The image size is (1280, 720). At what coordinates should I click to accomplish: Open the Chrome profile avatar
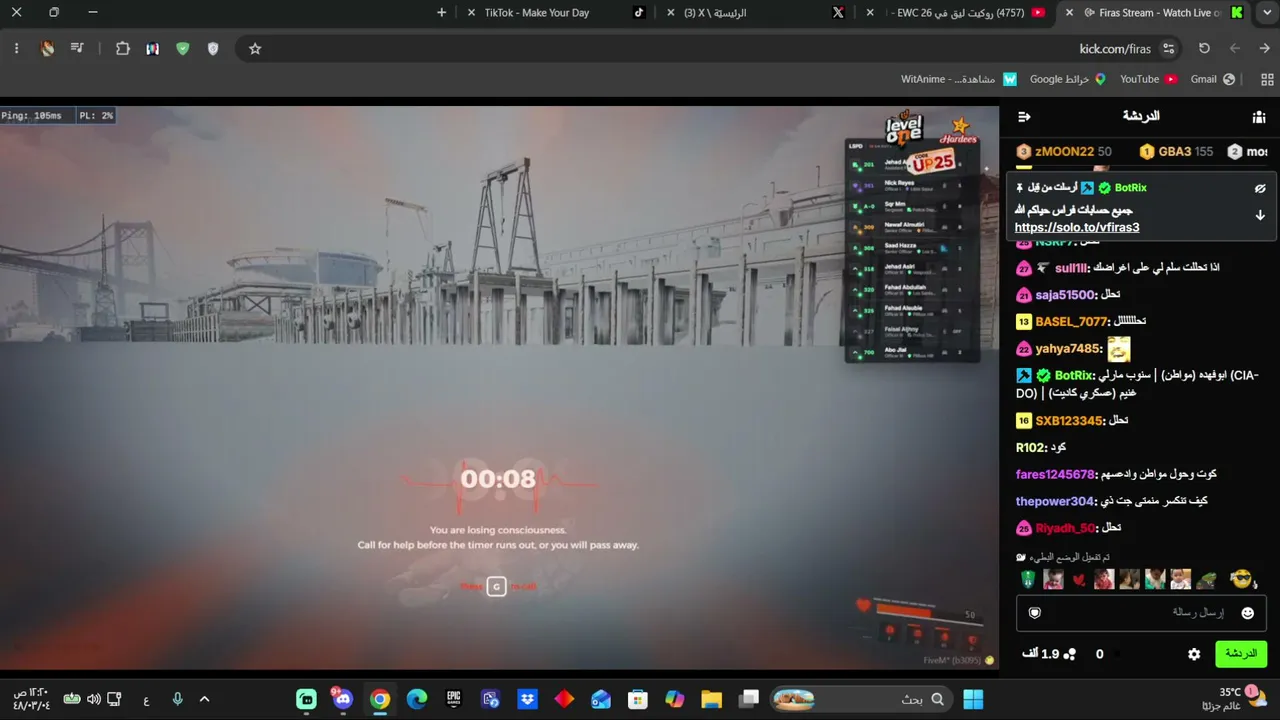click(47, 48)
